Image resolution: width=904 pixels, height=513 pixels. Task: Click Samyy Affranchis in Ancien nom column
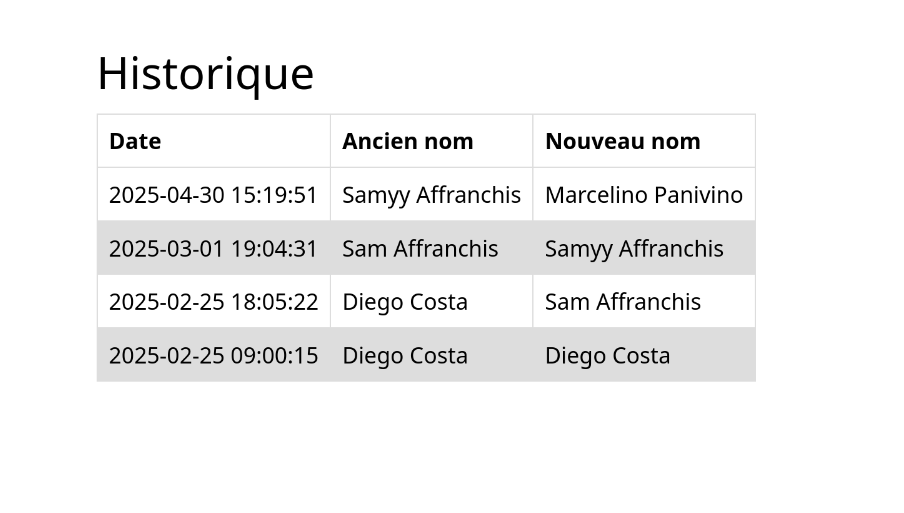click(432, 195)
